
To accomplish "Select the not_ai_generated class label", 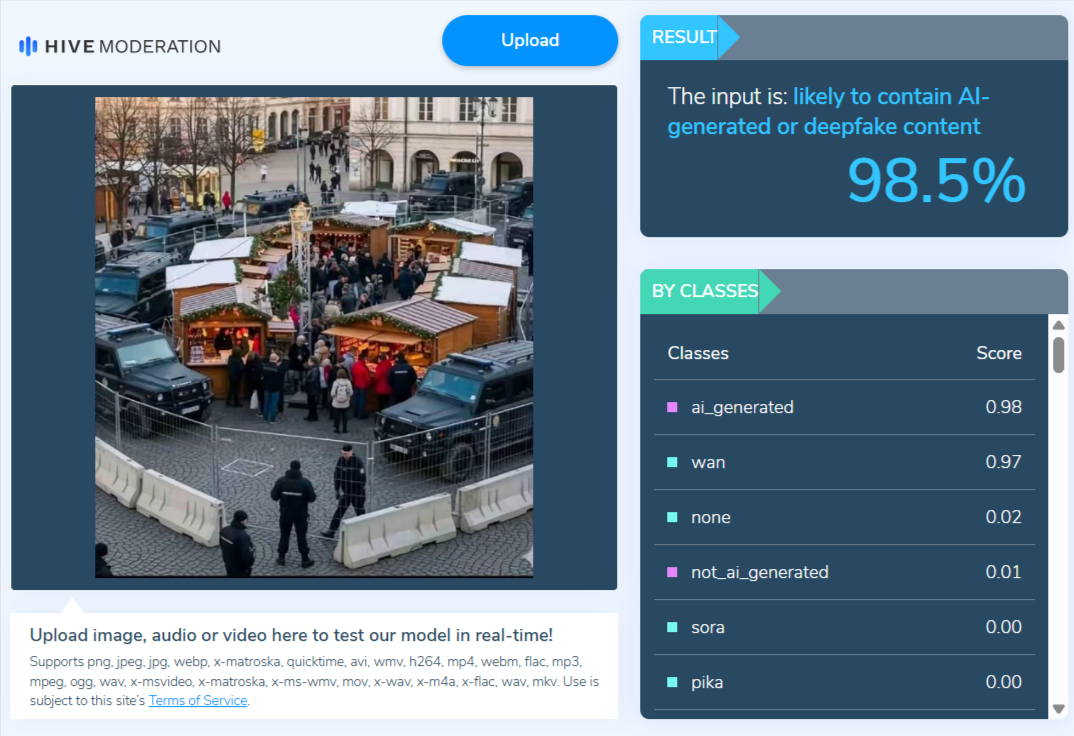I will pos(760,572).
